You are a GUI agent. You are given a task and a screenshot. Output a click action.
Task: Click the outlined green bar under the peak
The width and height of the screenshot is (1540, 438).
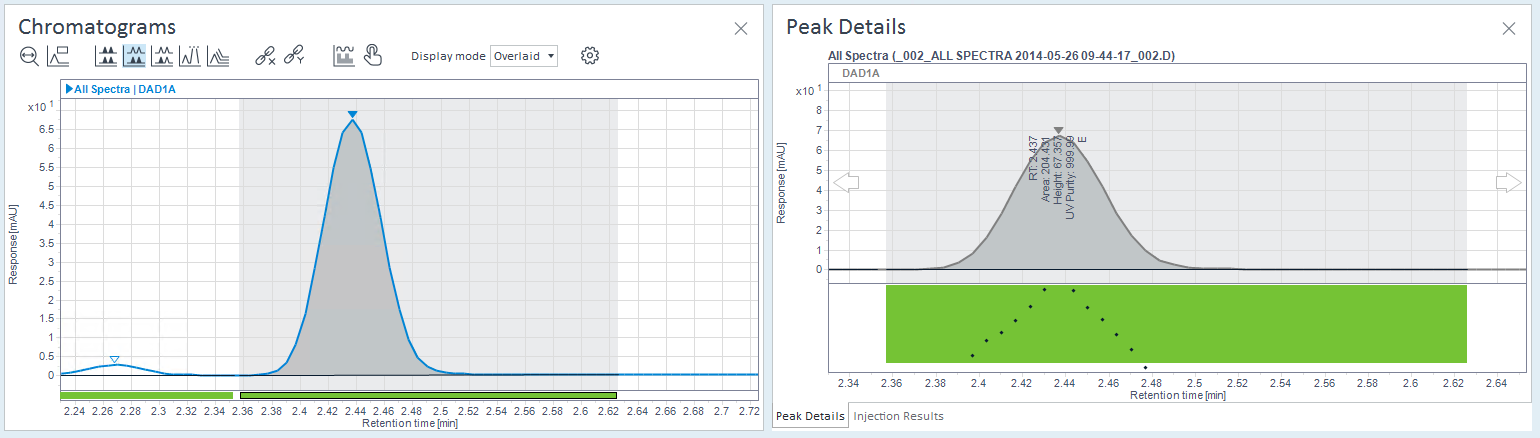[x=428, y=395]
